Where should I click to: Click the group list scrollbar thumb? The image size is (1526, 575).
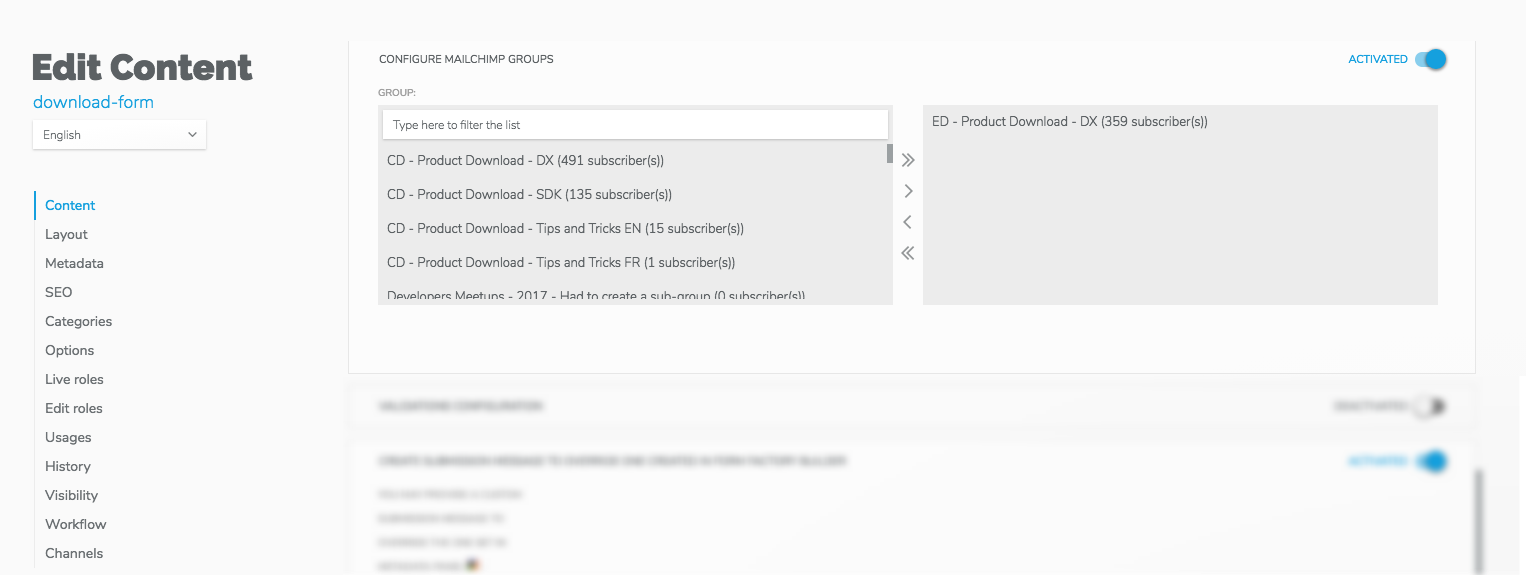[x=890, y=153]
